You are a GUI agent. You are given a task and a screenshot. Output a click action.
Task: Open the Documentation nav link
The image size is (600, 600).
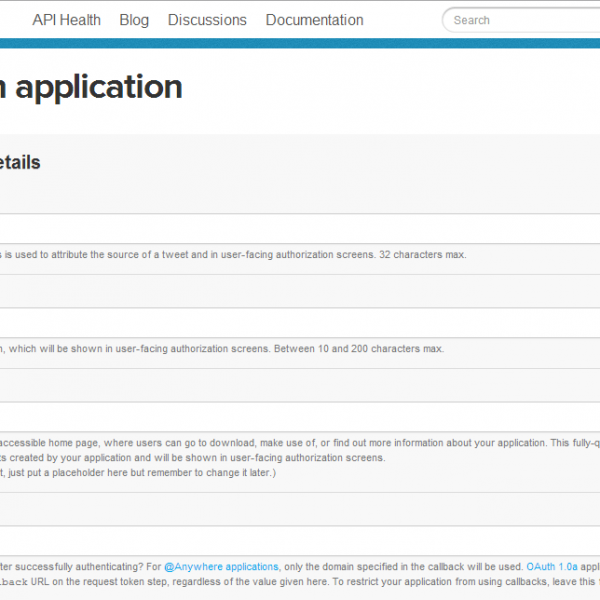click(x=314, y=20)
